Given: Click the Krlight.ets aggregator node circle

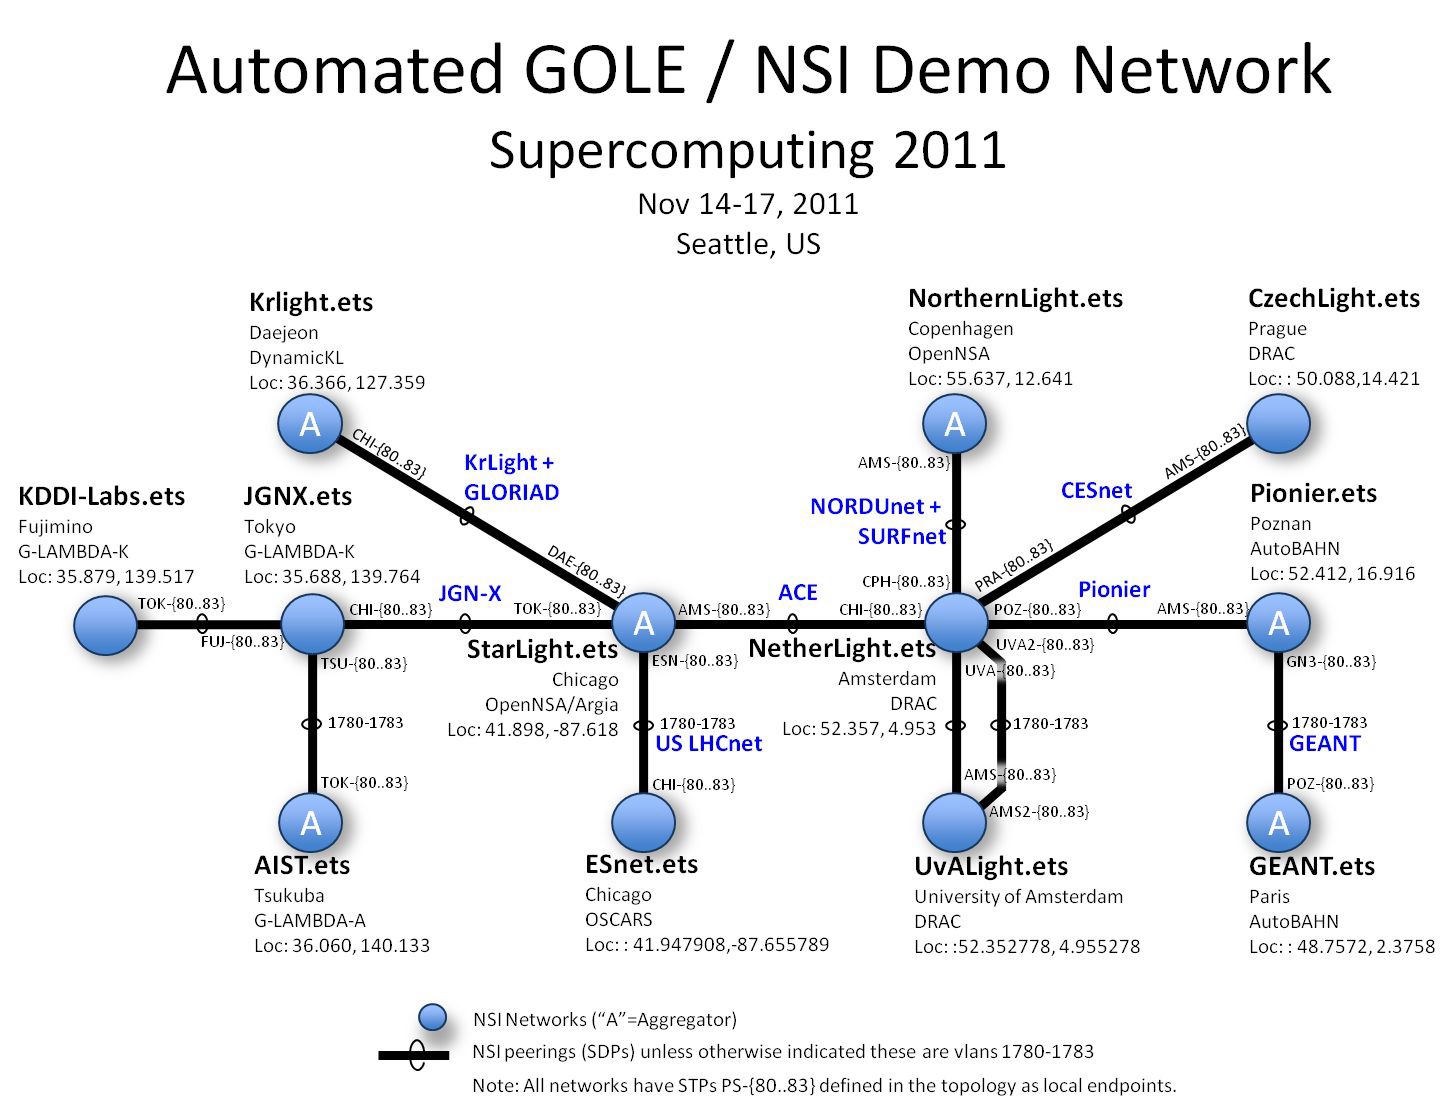Looking at the screenshot, I should 310,424.
